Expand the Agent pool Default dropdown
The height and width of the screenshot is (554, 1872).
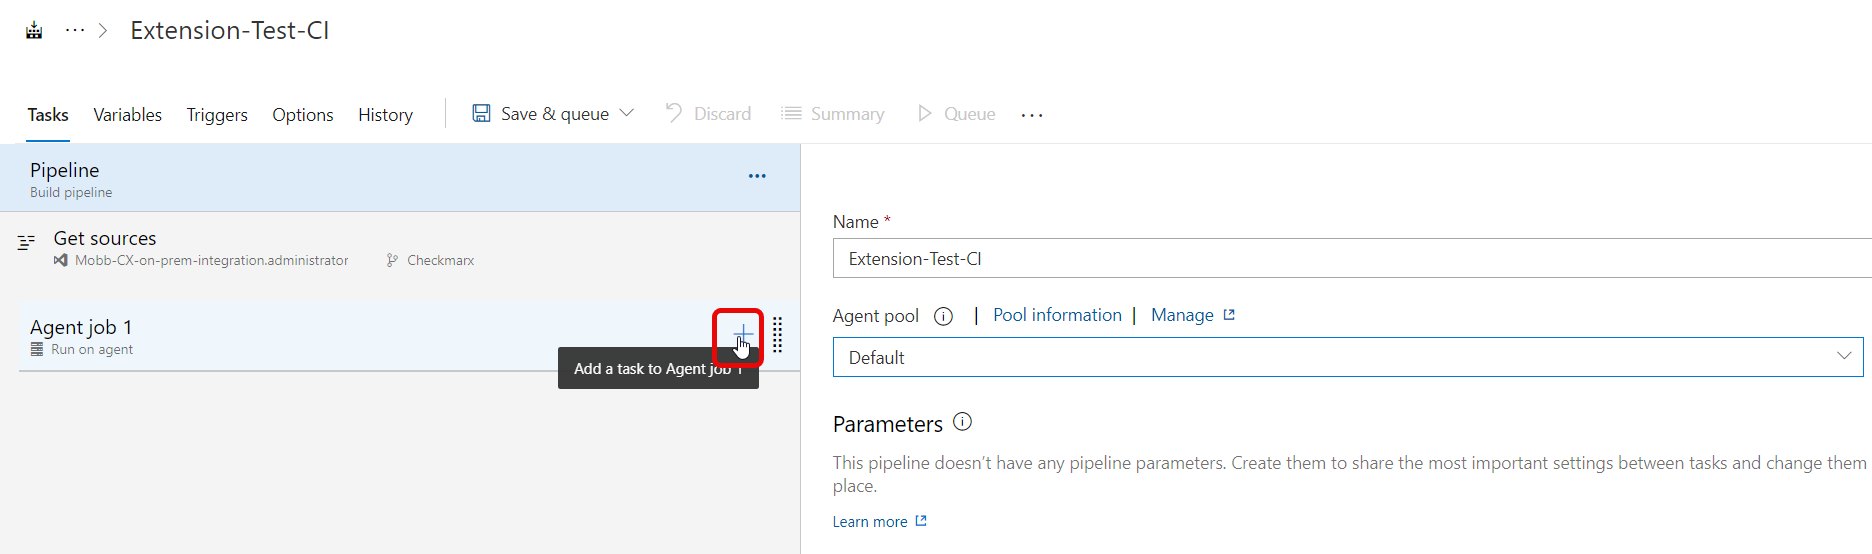click(1843, 357)
